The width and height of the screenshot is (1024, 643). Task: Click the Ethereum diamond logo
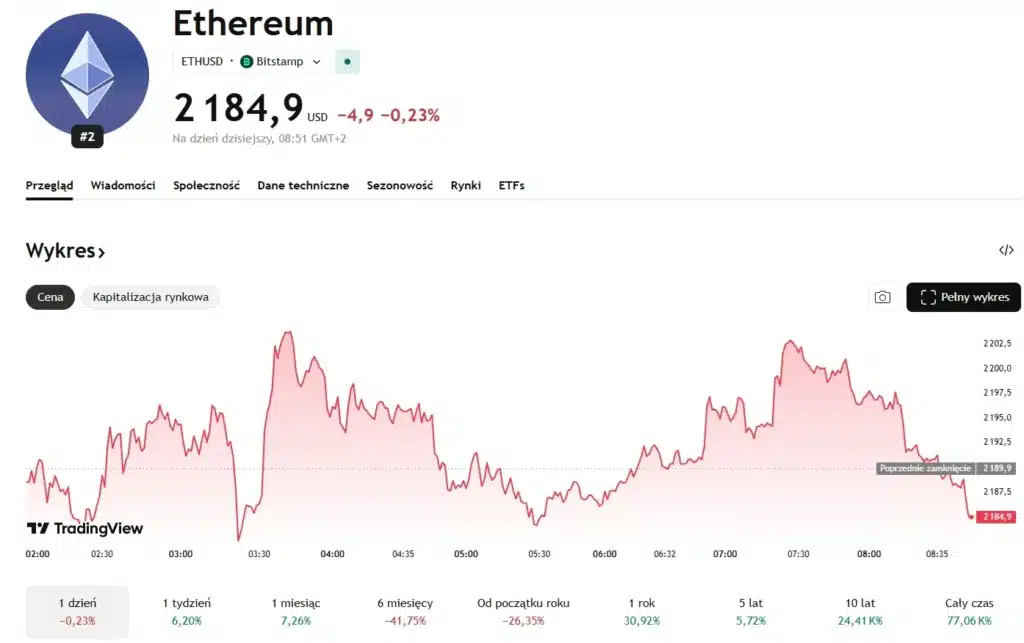(x=87, y=75)
